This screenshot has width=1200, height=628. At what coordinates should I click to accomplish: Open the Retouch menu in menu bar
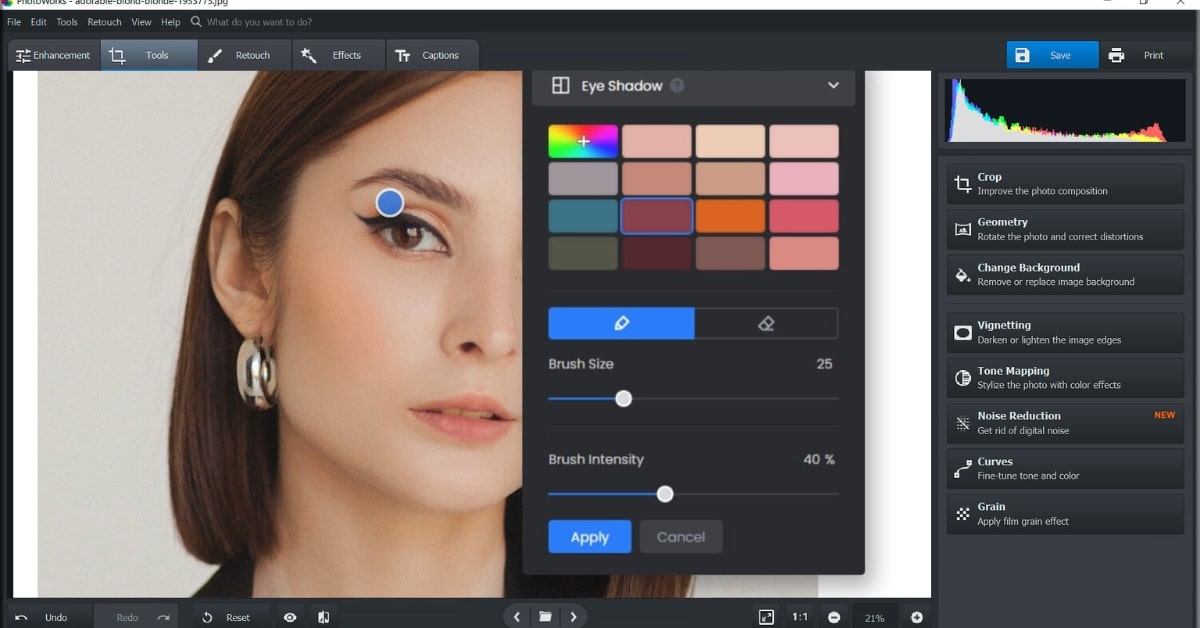104,22
